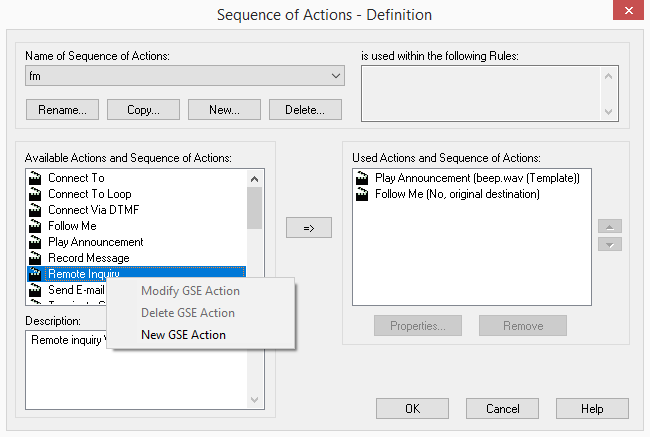Image resolution: width=650 pixels, height=437 pixels.
Task: Choose New GSE Action from context menu
Action: (x=183, y=335)
